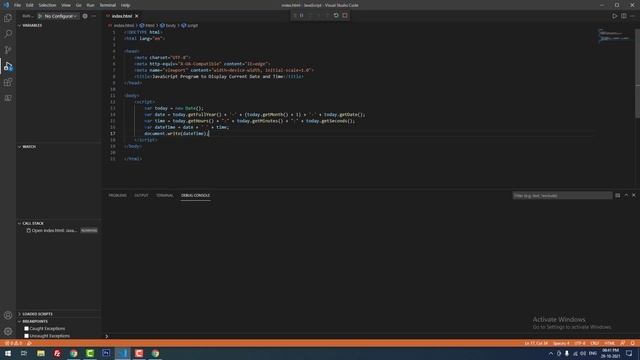Viewport: 640px width, 360px height.
Task: Stop the debug session
Action: point(345,16)
